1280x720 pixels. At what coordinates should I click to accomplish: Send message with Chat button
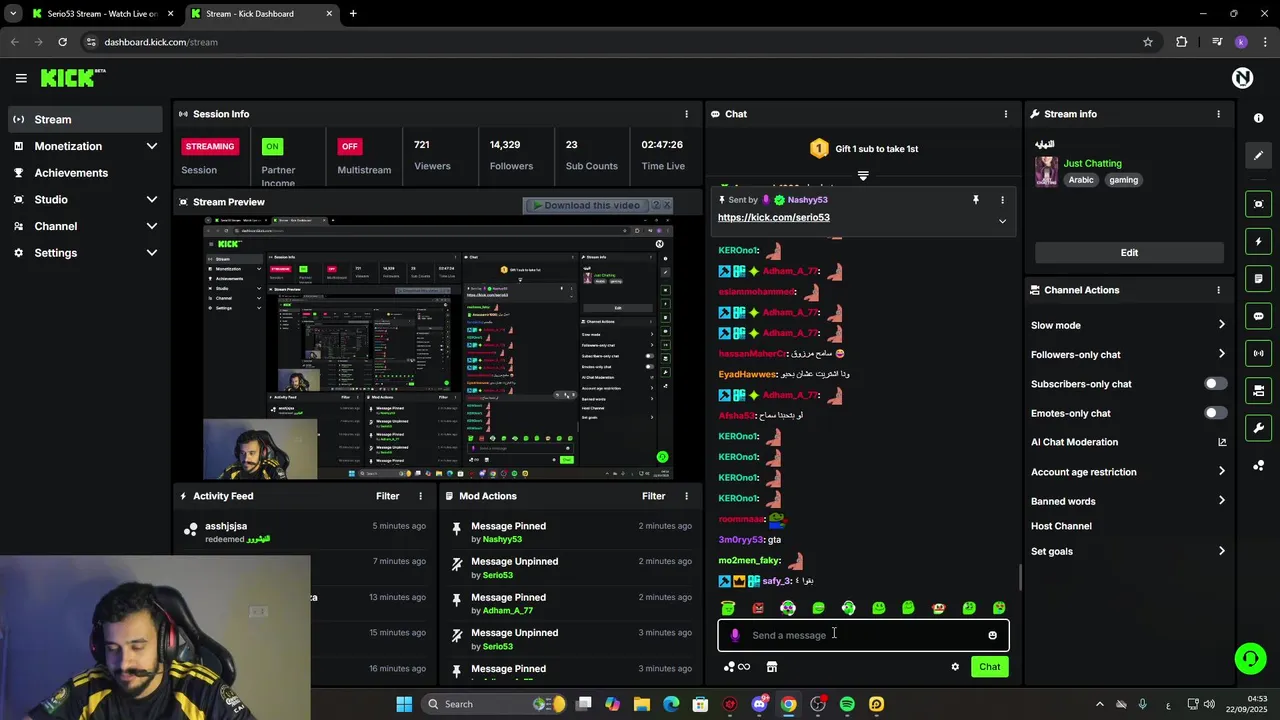click(x=990, y=667)
